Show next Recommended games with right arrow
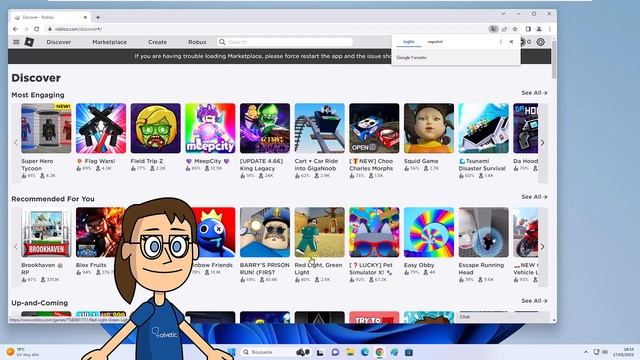The image size is (640, 360). (542, 247)
